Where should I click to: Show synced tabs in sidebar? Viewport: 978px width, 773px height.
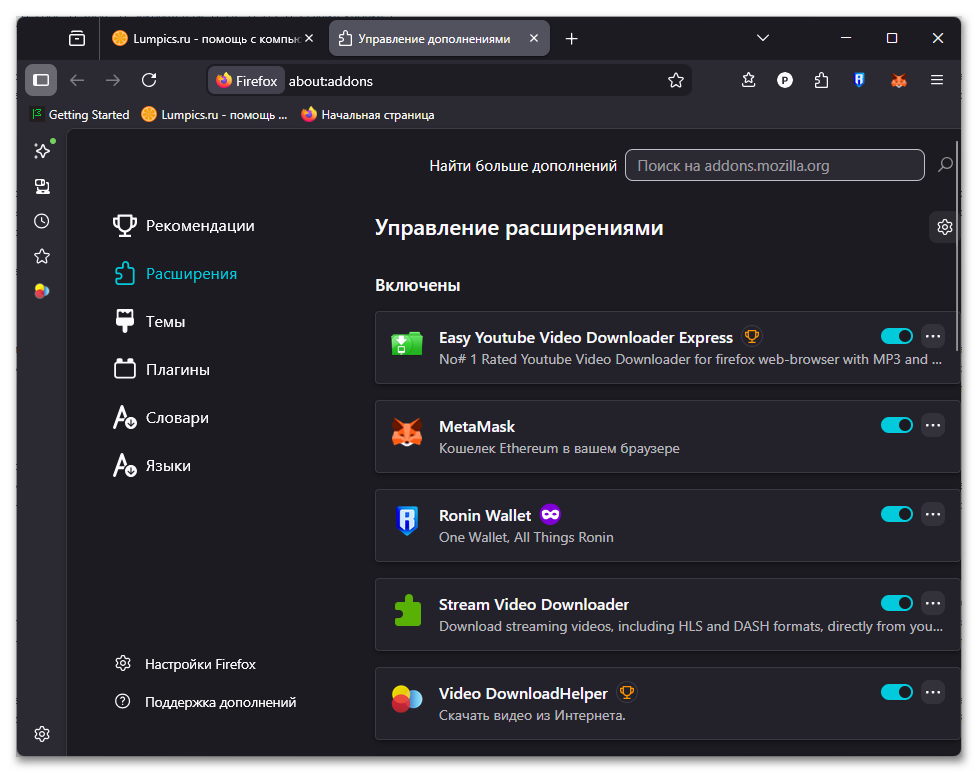tap(42, 186)
